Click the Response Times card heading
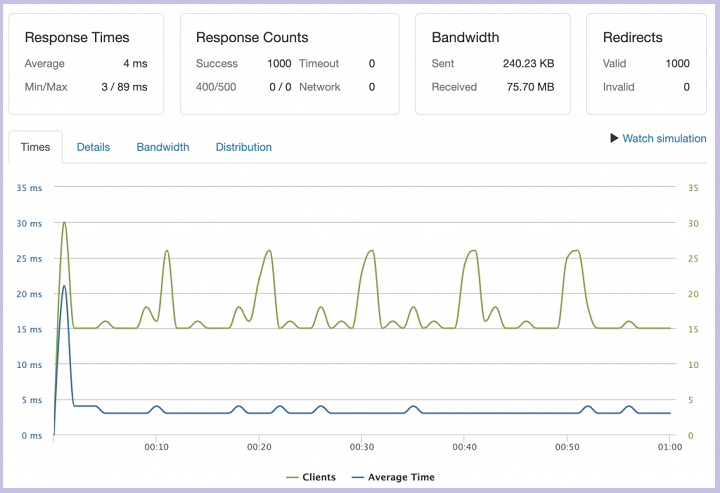The width and height of the screenshot is (720, 493). tap(77, 37)
